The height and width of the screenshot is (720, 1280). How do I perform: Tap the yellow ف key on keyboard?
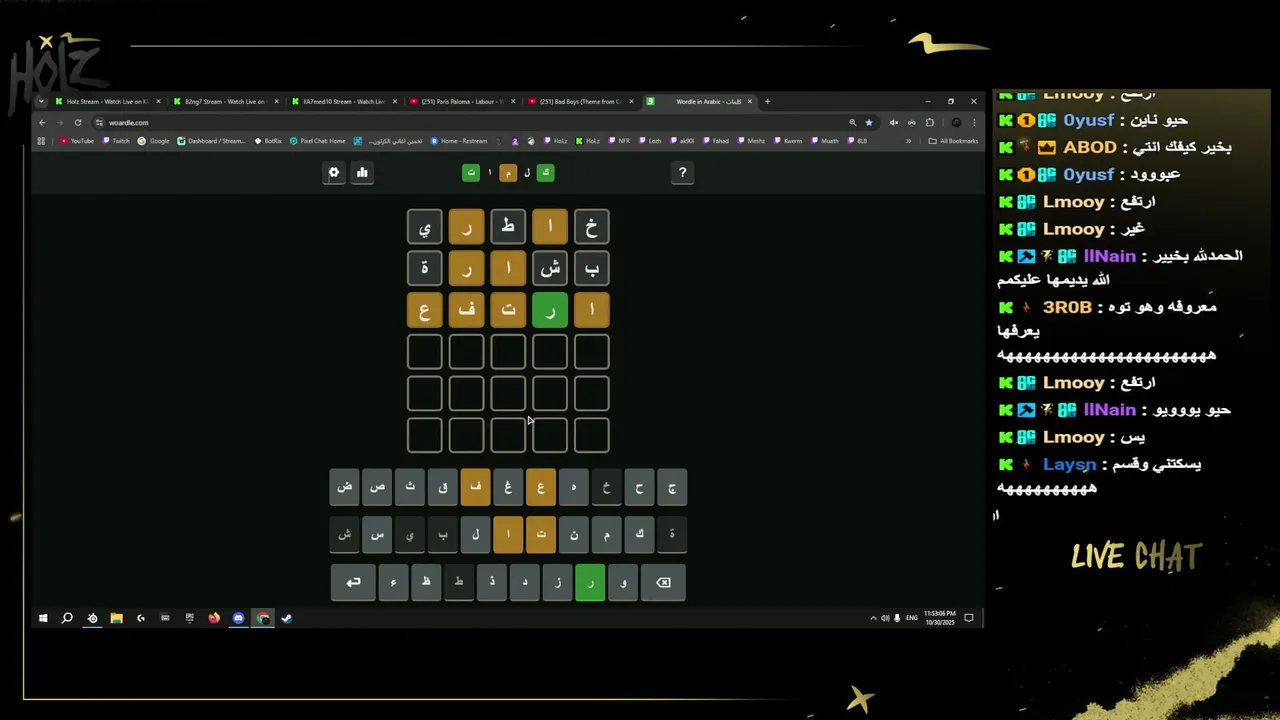point(475,487)
